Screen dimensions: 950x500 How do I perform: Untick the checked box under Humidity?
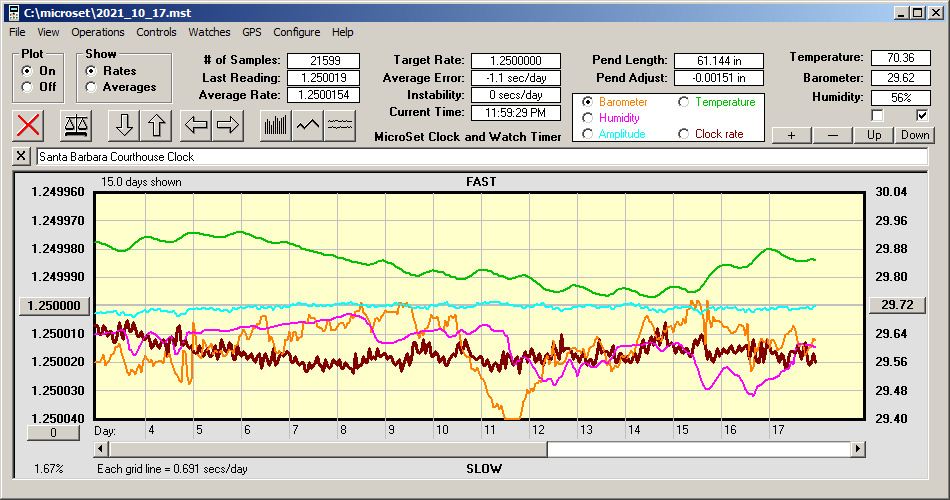tap(922, 115)
